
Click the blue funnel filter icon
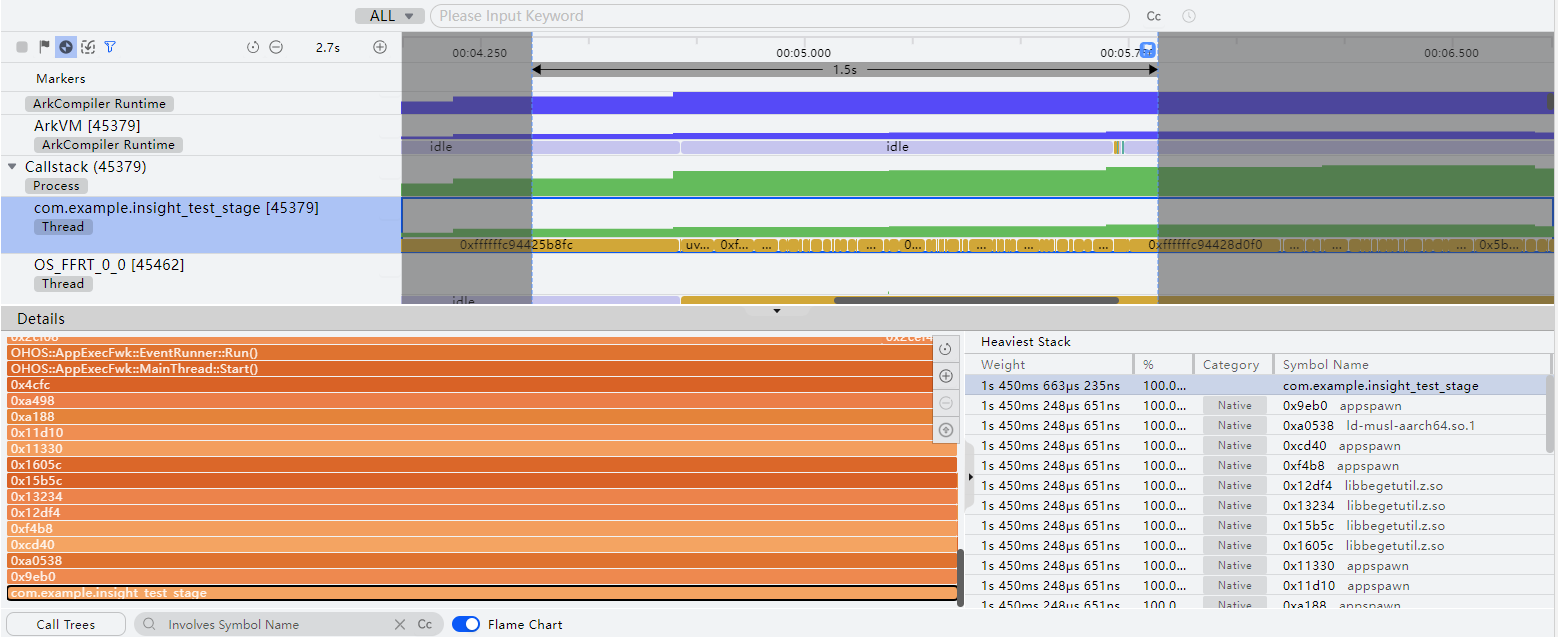(x=110, y=47)
